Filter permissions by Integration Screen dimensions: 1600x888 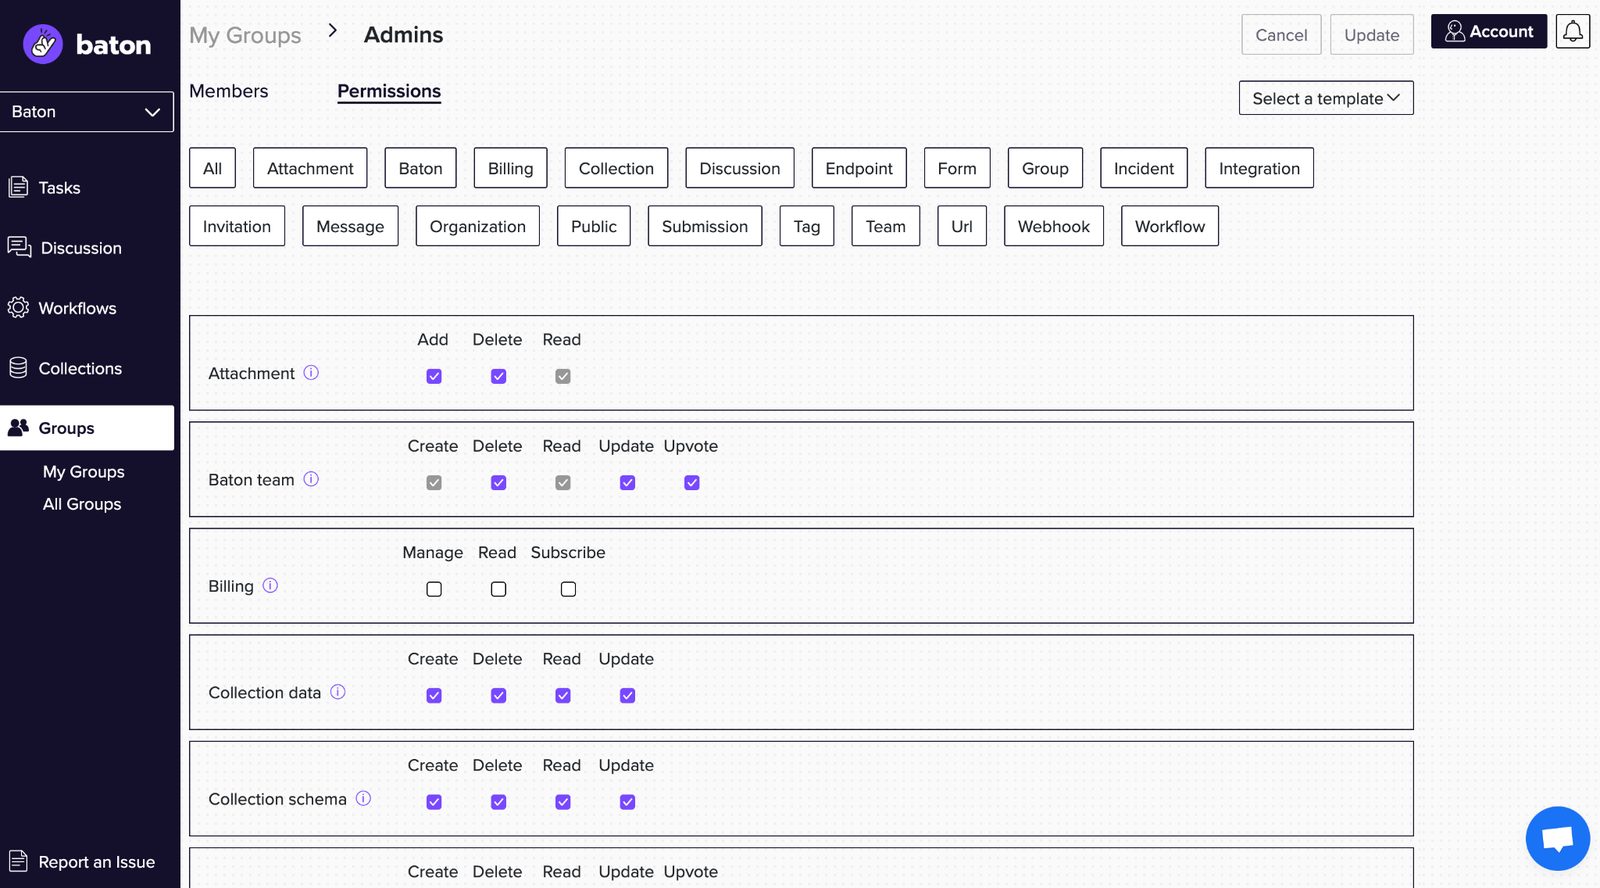tap(1259, 168)
